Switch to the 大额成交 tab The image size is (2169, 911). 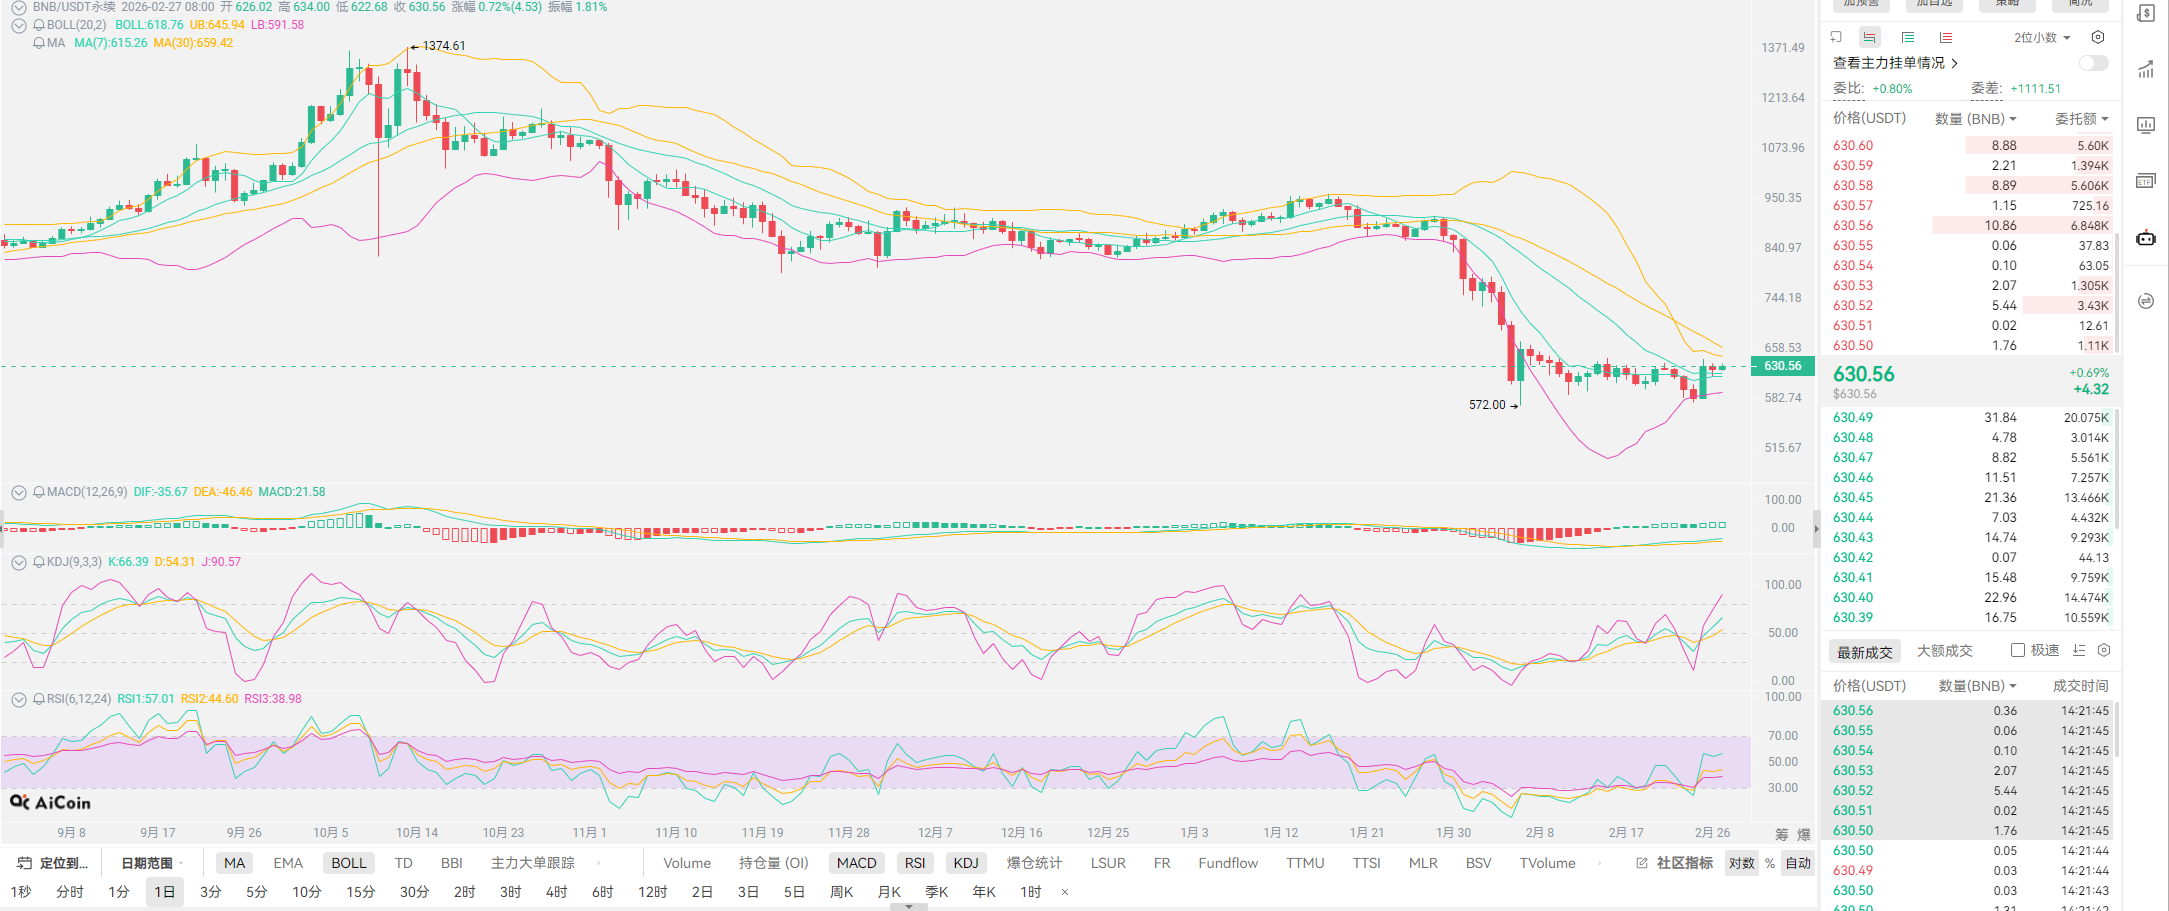tap(1944, 651)
